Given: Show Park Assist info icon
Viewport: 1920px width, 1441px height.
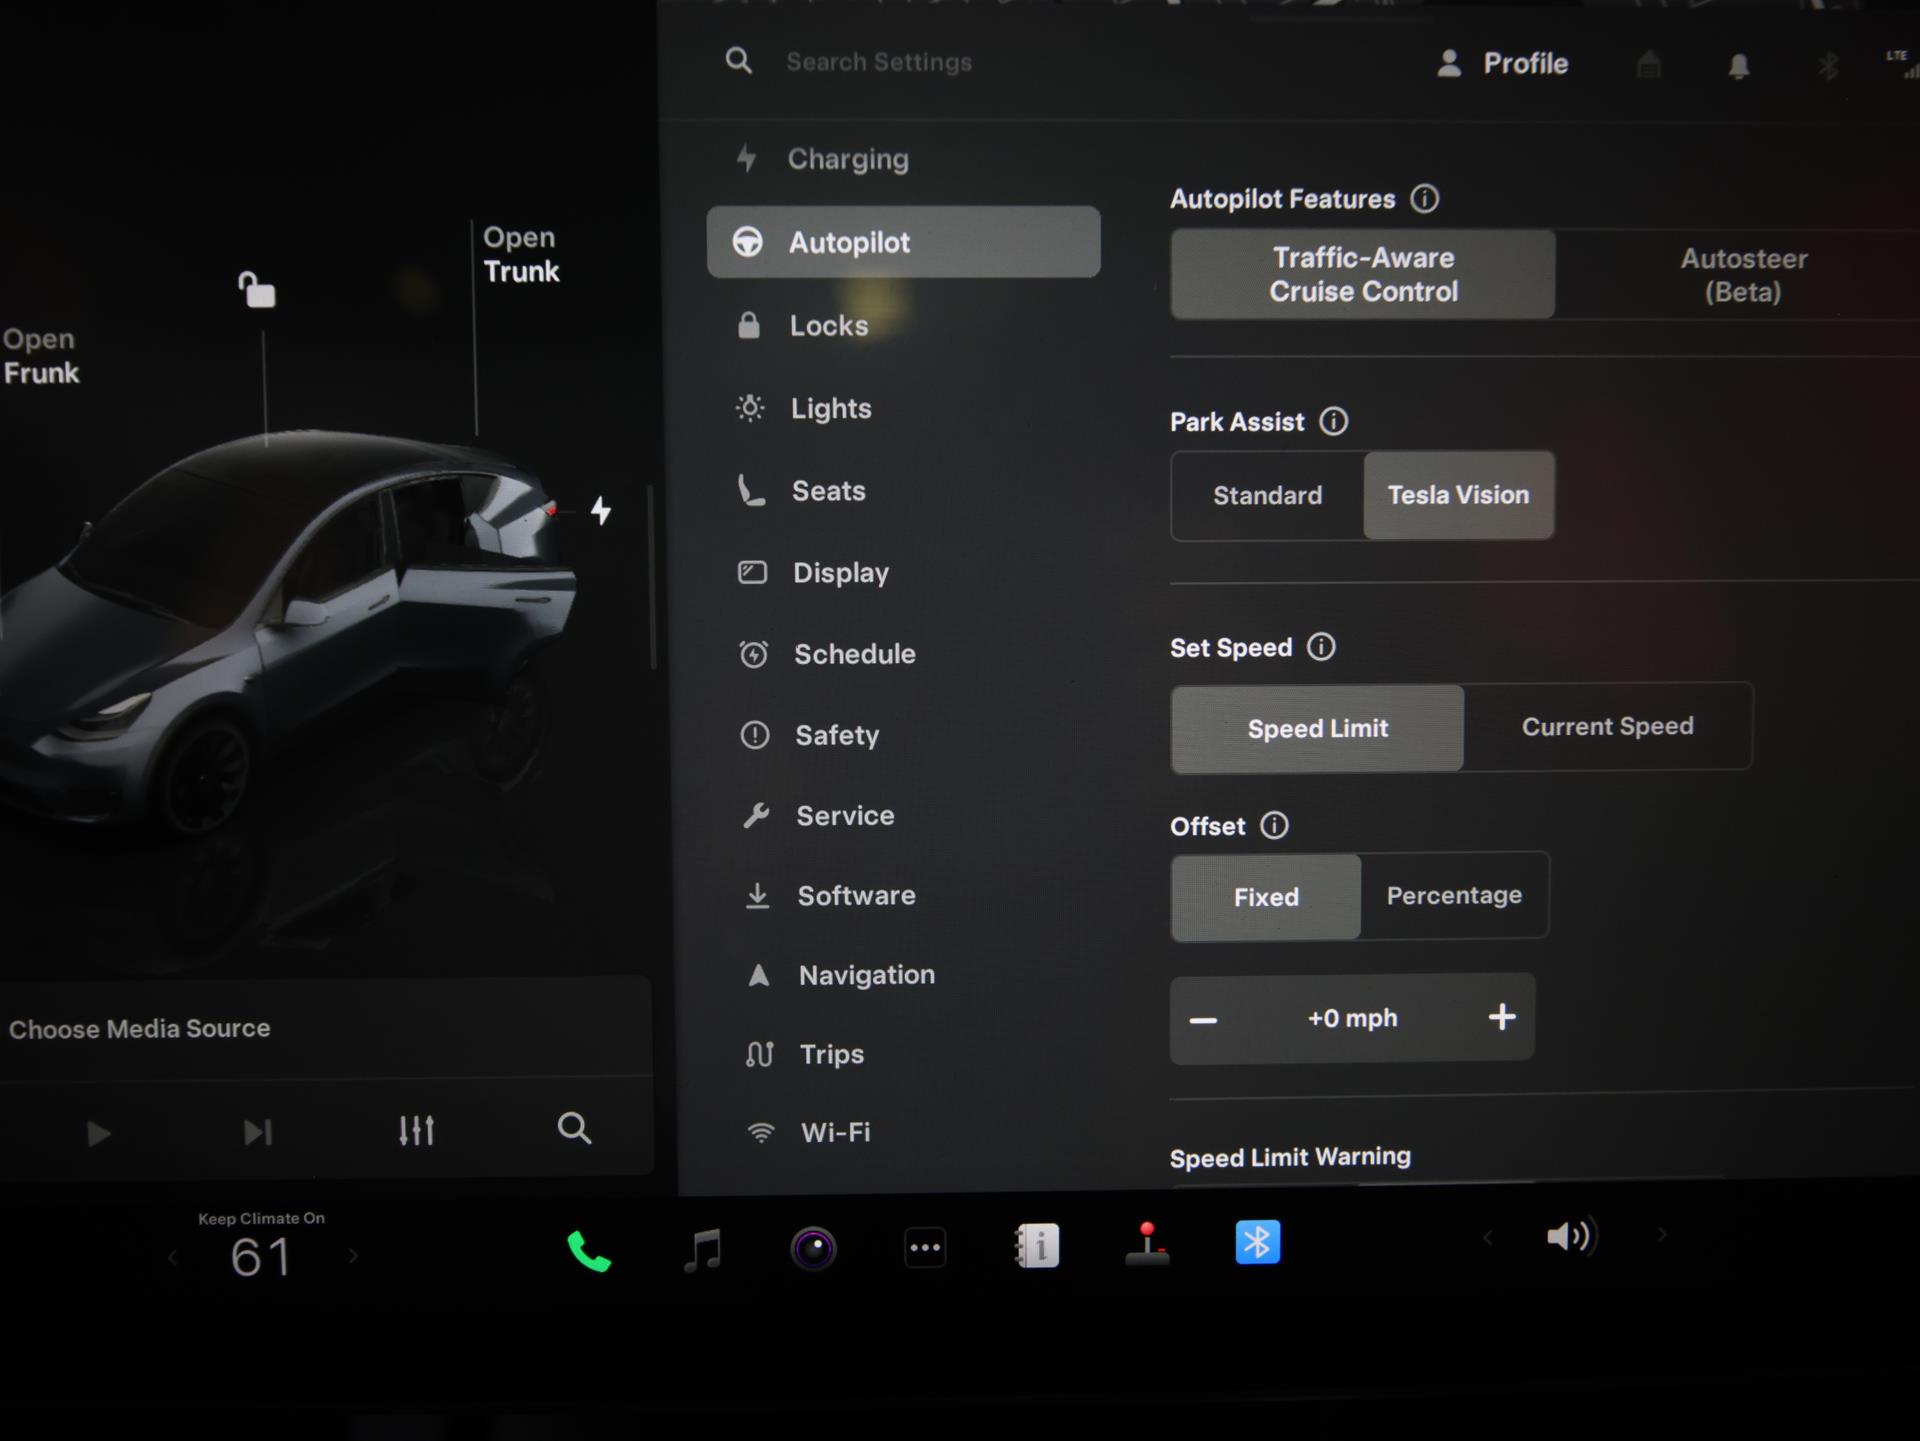Looking at the screenshot, I should pos(1333,421).
